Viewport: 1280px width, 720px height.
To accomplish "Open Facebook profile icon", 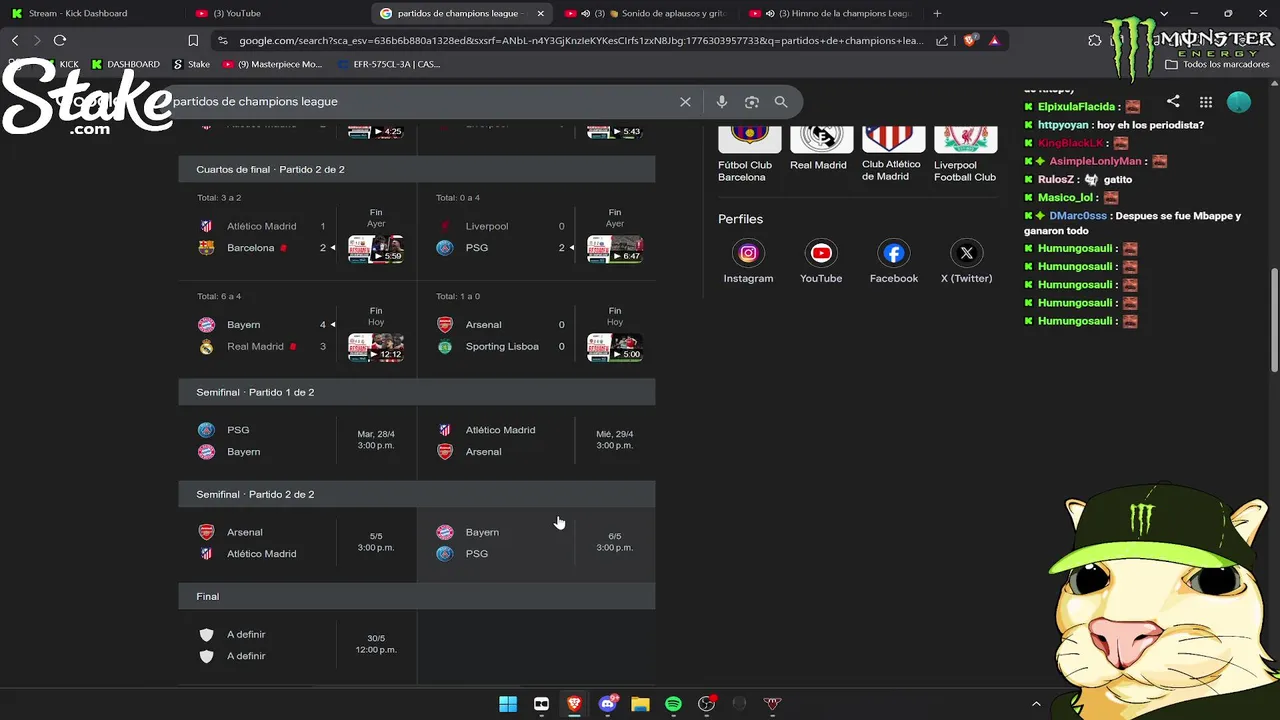I will click(894, 253).
